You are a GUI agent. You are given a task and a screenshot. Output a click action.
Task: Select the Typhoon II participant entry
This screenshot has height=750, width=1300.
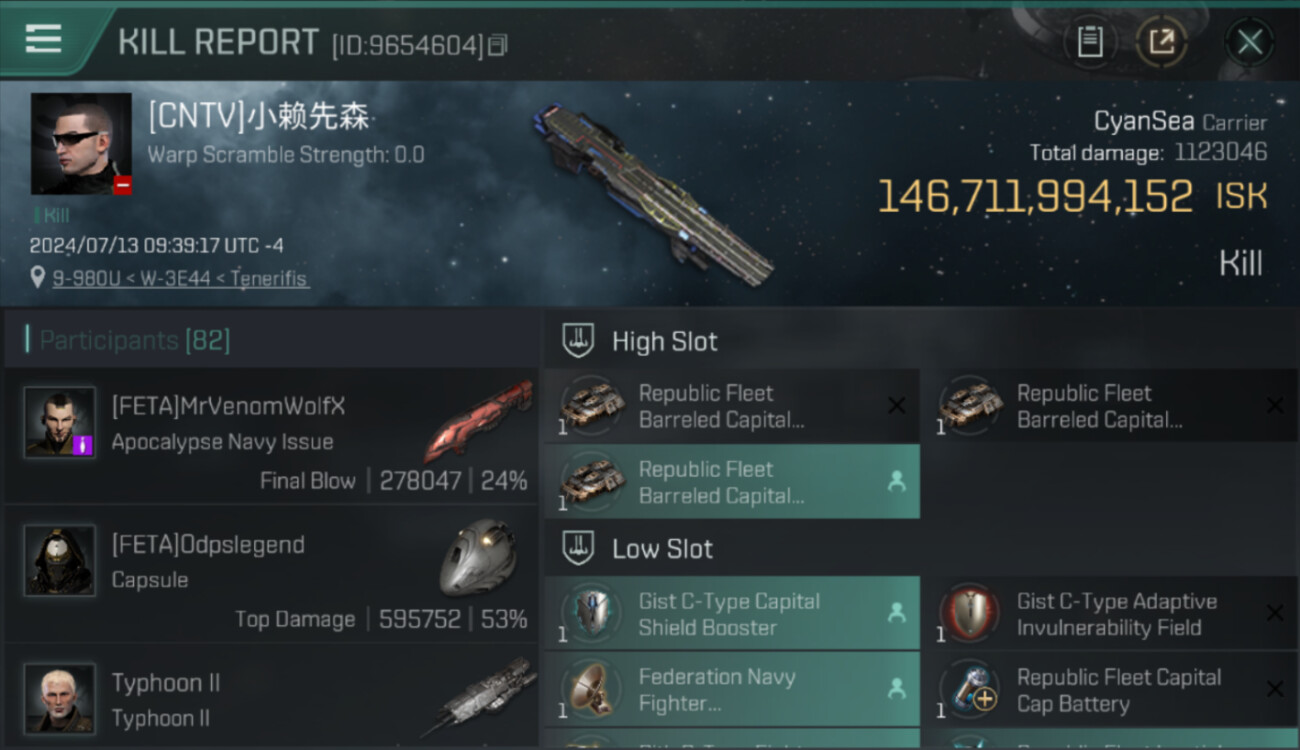click(271, 698)
